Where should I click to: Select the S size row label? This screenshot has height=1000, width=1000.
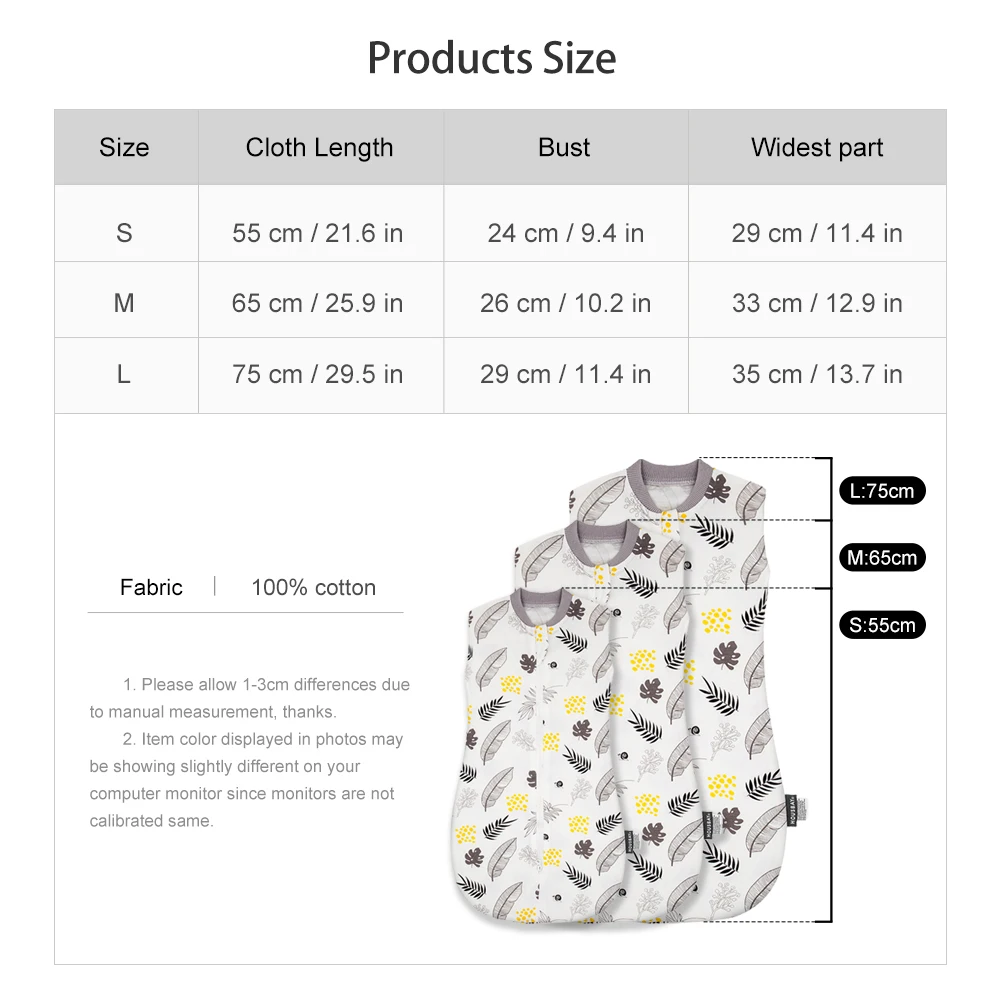pyautogui.click(x=124, y=233)
